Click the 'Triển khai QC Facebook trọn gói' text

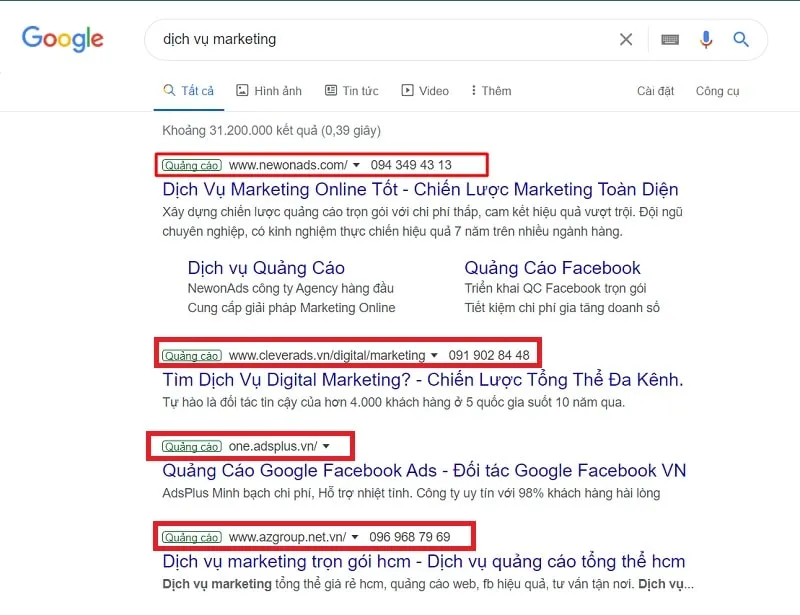(x=555, y=288)
